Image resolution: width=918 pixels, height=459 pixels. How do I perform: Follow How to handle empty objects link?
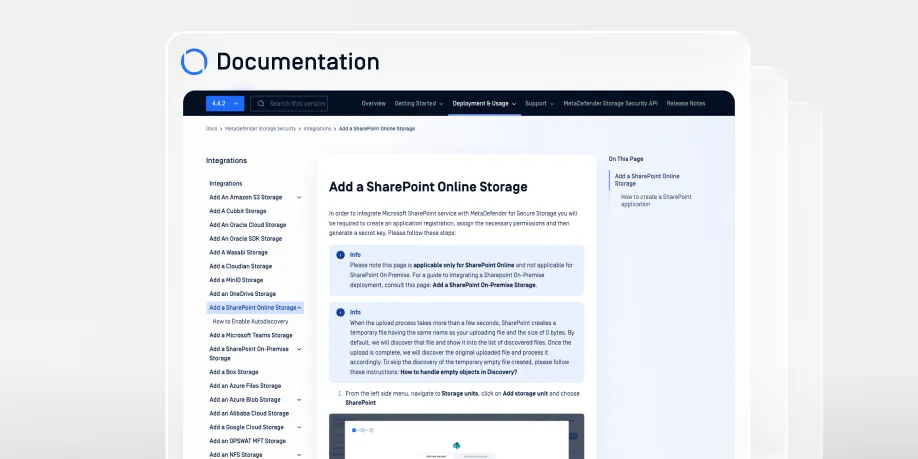pos(458,372)
